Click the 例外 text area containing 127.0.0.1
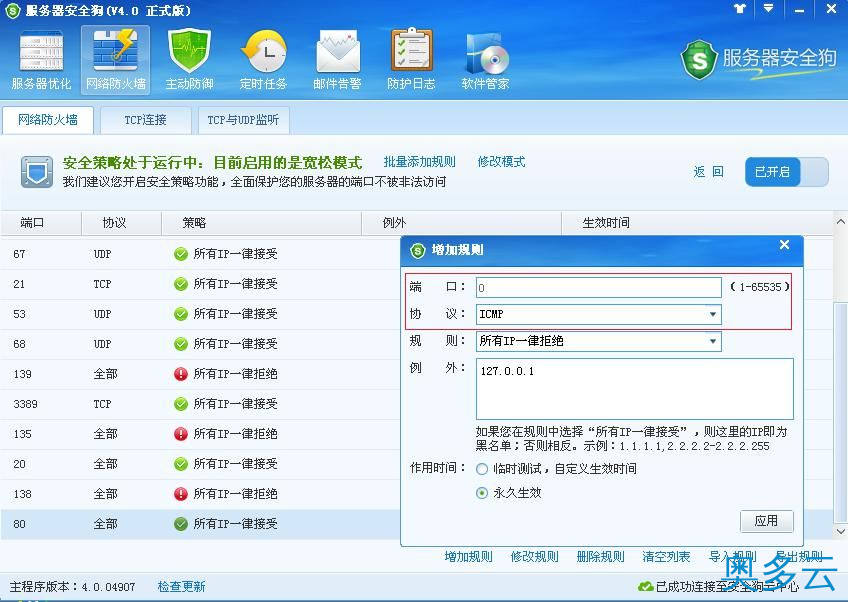This screenshot has width=848, height=602. (x=635, y=388)
